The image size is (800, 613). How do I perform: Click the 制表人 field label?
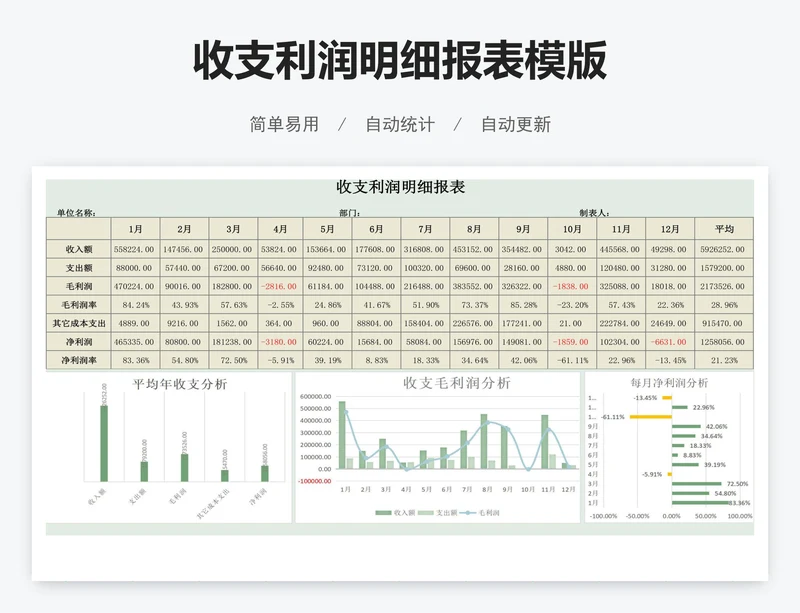(x=594, y=213)
